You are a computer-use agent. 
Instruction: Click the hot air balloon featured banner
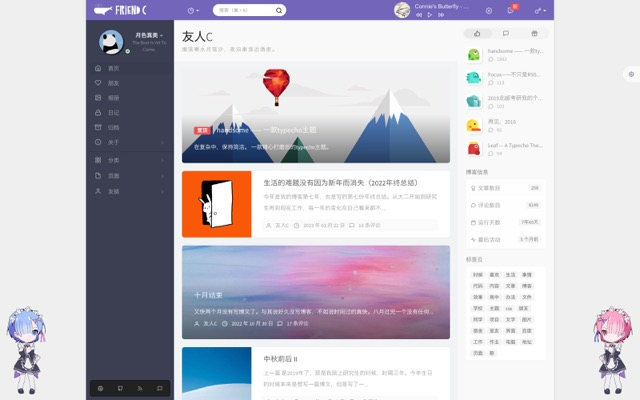pyautogui.click(x=316, y=113)
